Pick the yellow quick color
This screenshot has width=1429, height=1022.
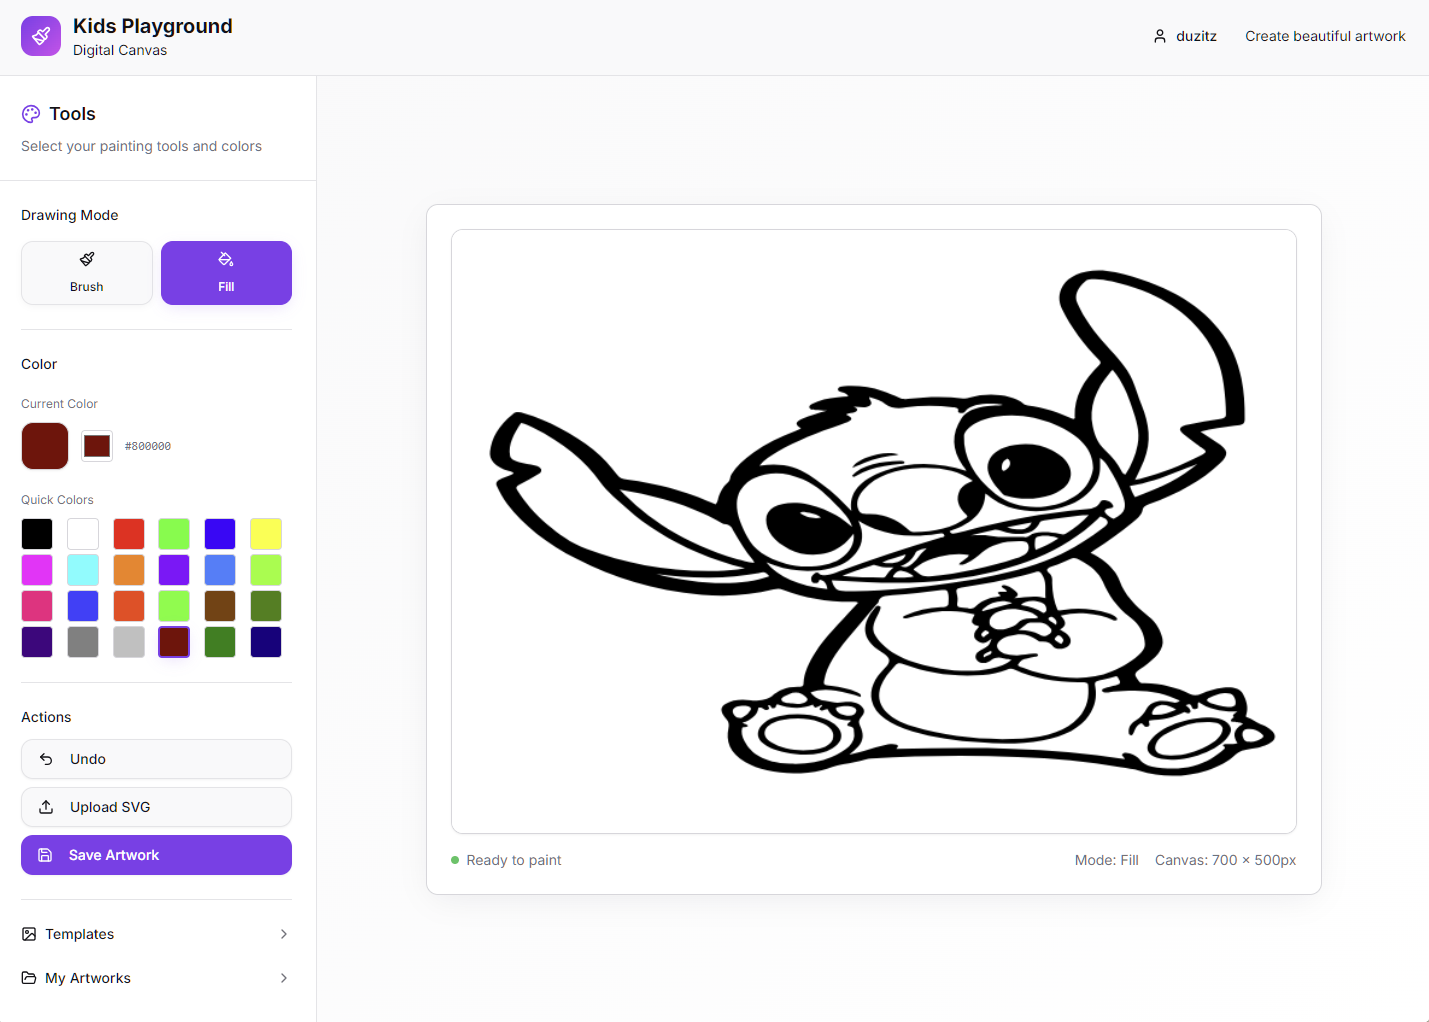point(266,534)
